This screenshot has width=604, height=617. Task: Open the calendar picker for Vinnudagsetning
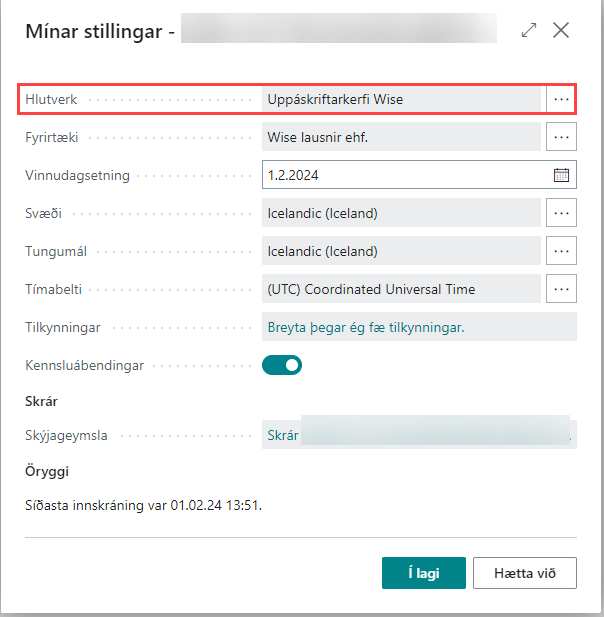(x=561, y=175)
